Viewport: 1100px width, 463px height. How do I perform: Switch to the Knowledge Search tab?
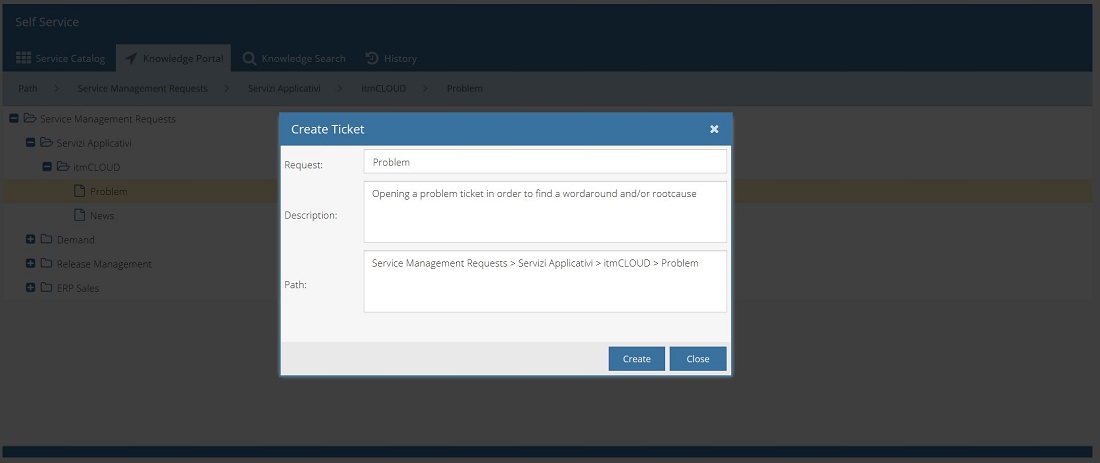tap(294, 58)
